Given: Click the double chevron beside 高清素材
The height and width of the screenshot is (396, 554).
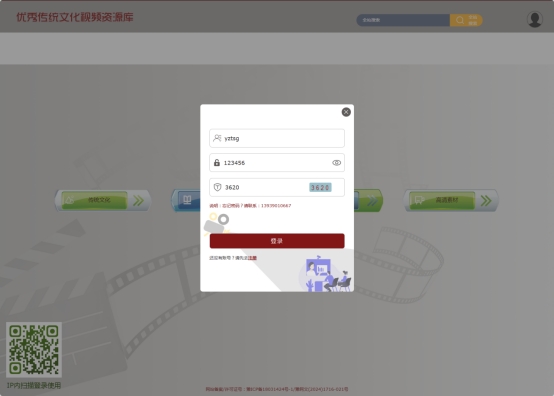Looking at the screenshot, I should point(486,201).
